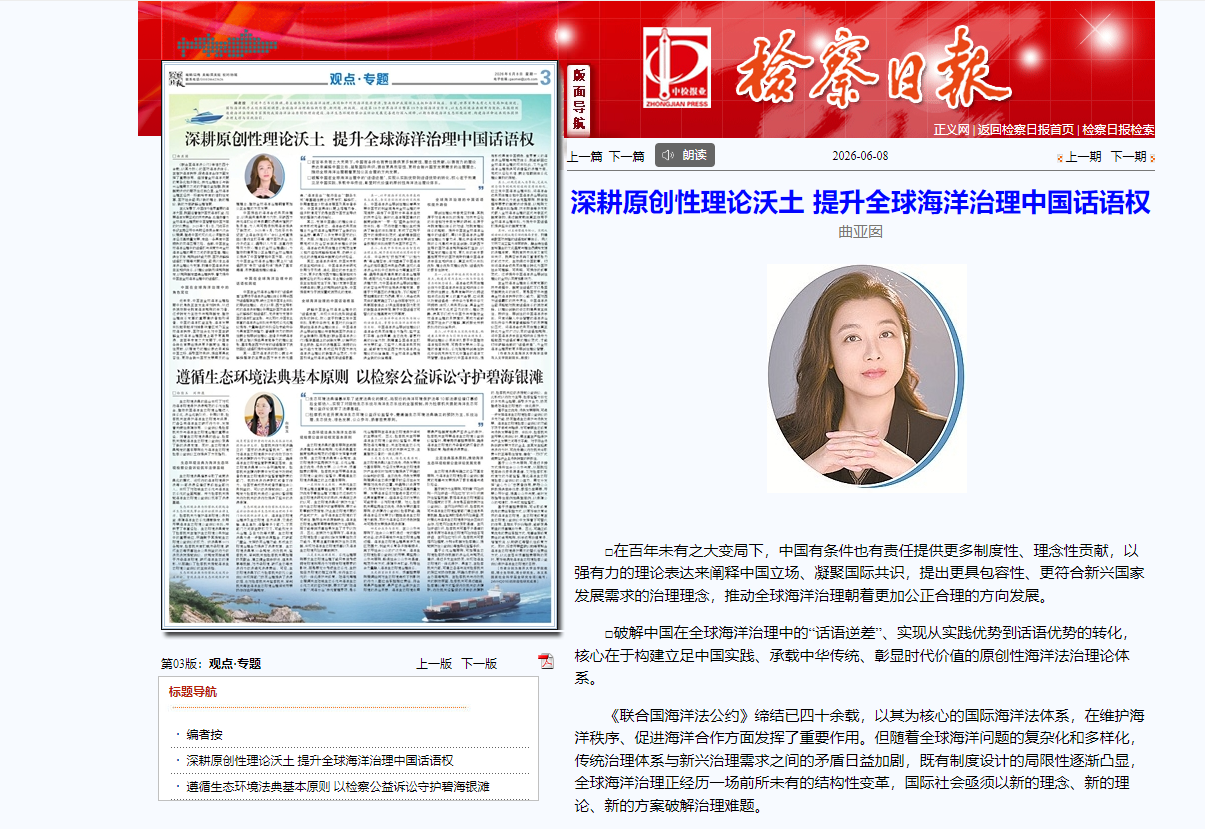This screenshot has width=1205, height=829.
Task: Click the blue article headline
Action: pyautogui.click(x=860, y=203)
